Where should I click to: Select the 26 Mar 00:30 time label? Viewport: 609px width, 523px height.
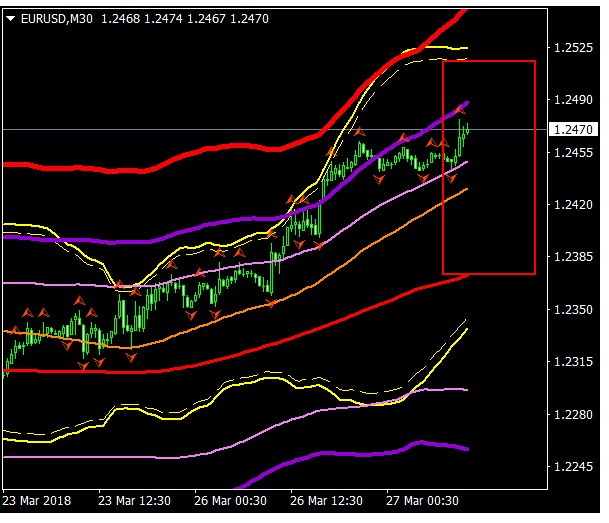click(x=231, y=499)
